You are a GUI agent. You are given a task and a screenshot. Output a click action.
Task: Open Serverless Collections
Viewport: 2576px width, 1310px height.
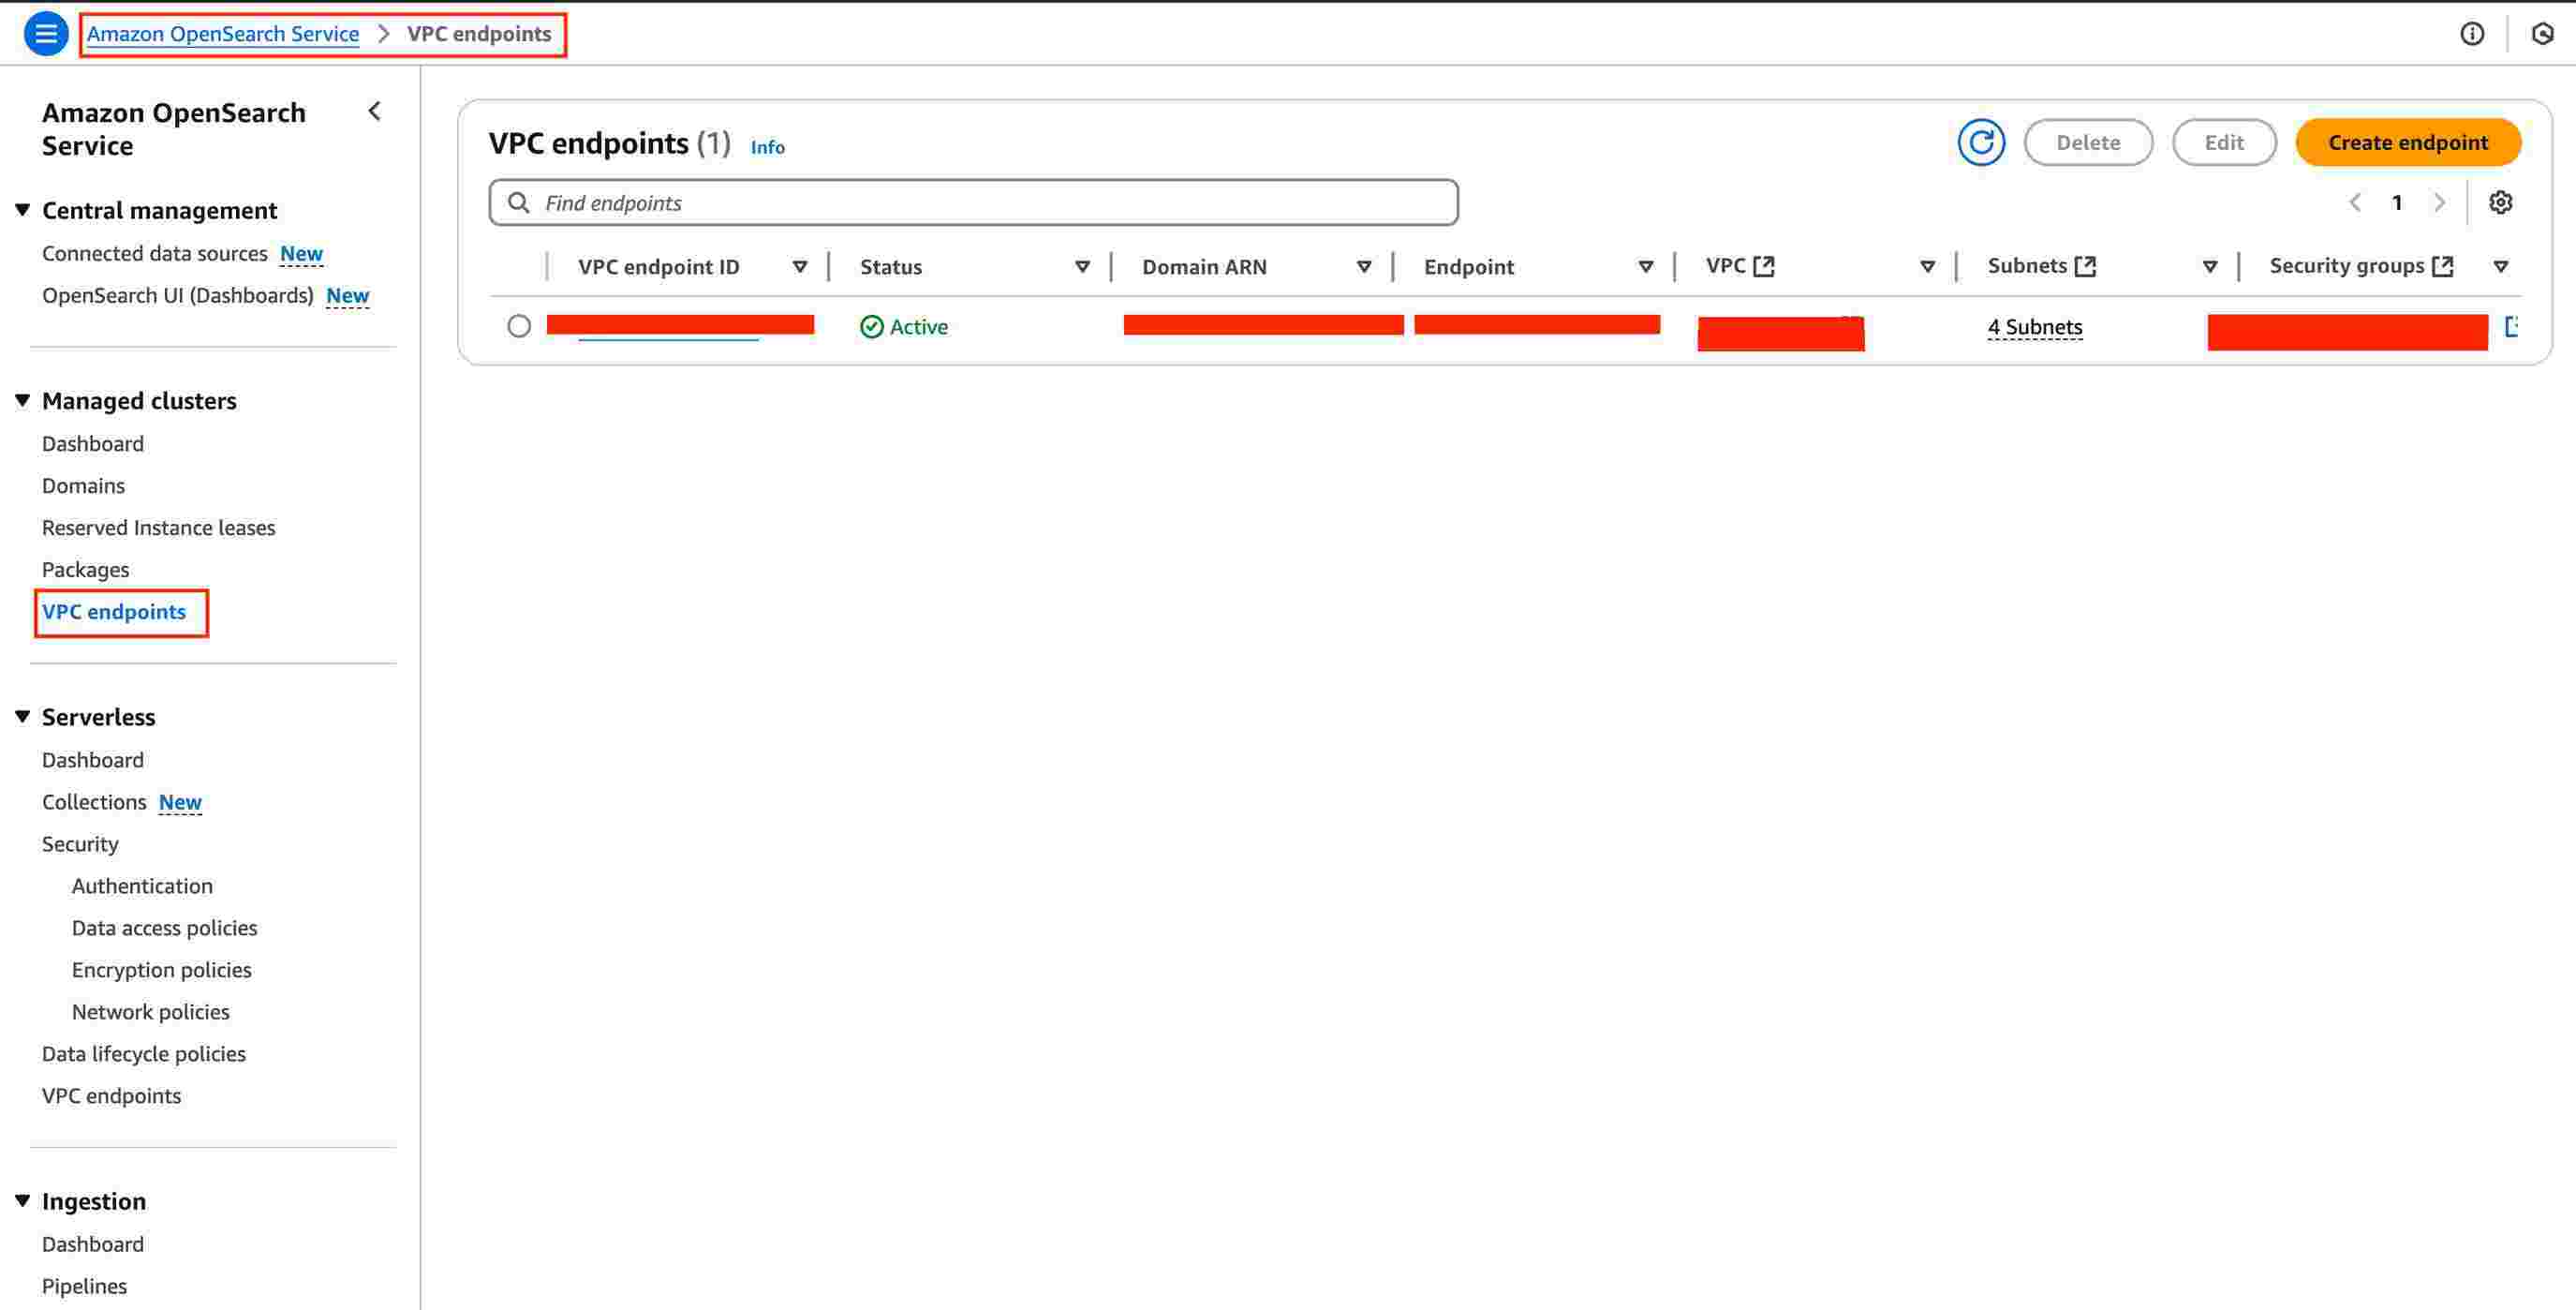(94, 802)
